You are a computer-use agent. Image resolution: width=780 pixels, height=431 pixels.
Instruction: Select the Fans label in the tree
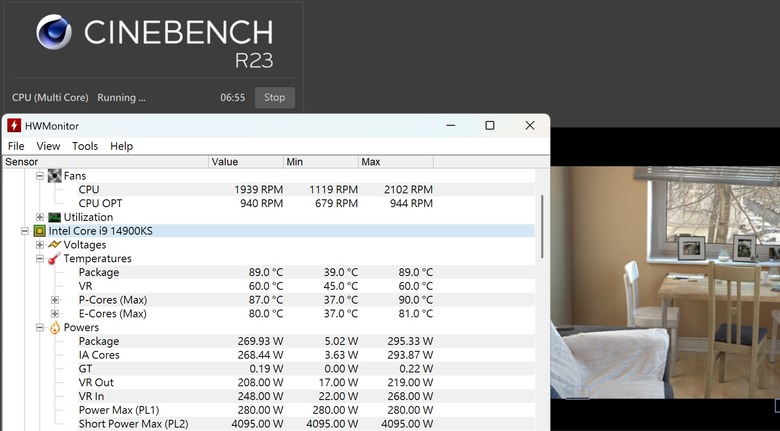coord(75,176)
